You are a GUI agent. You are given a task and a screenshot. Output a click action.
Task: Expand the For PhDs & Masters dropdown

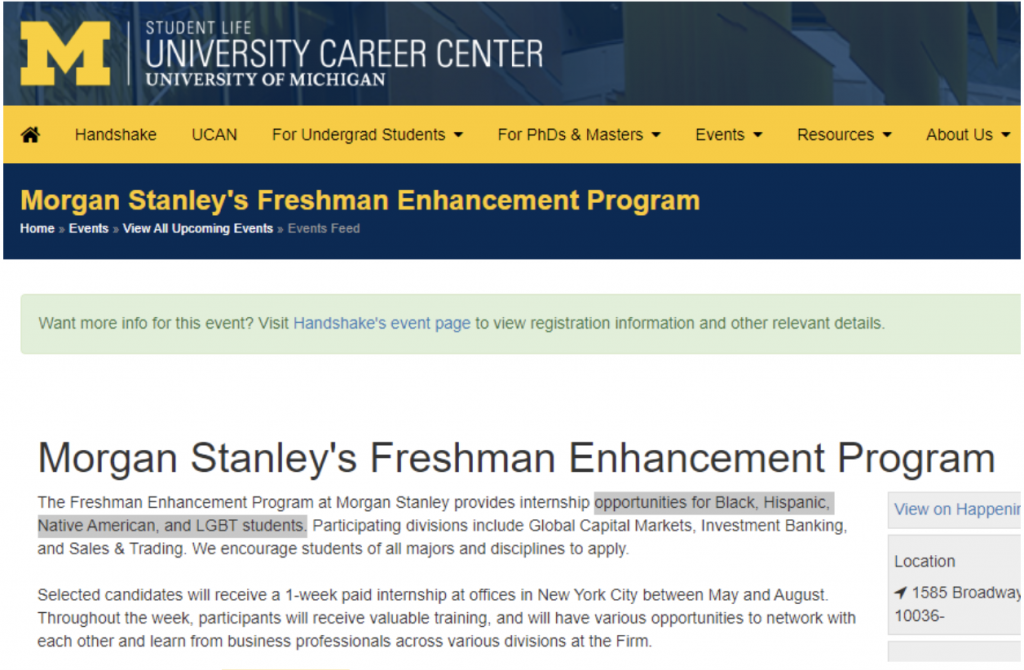click(x=579, y=135)
